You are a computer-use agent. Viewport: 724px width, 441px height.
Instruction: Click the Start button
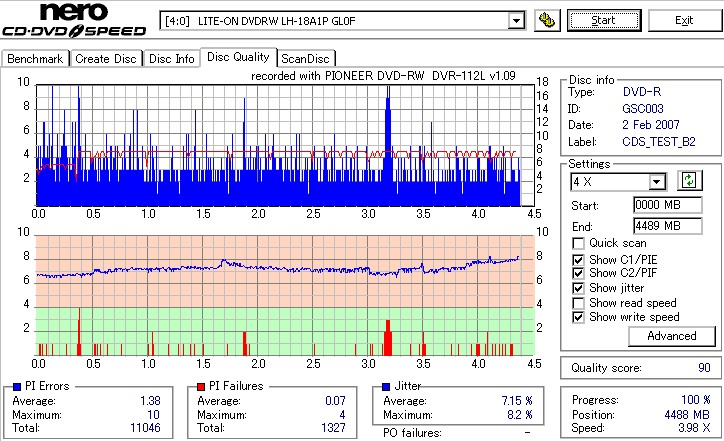point(604,21)
